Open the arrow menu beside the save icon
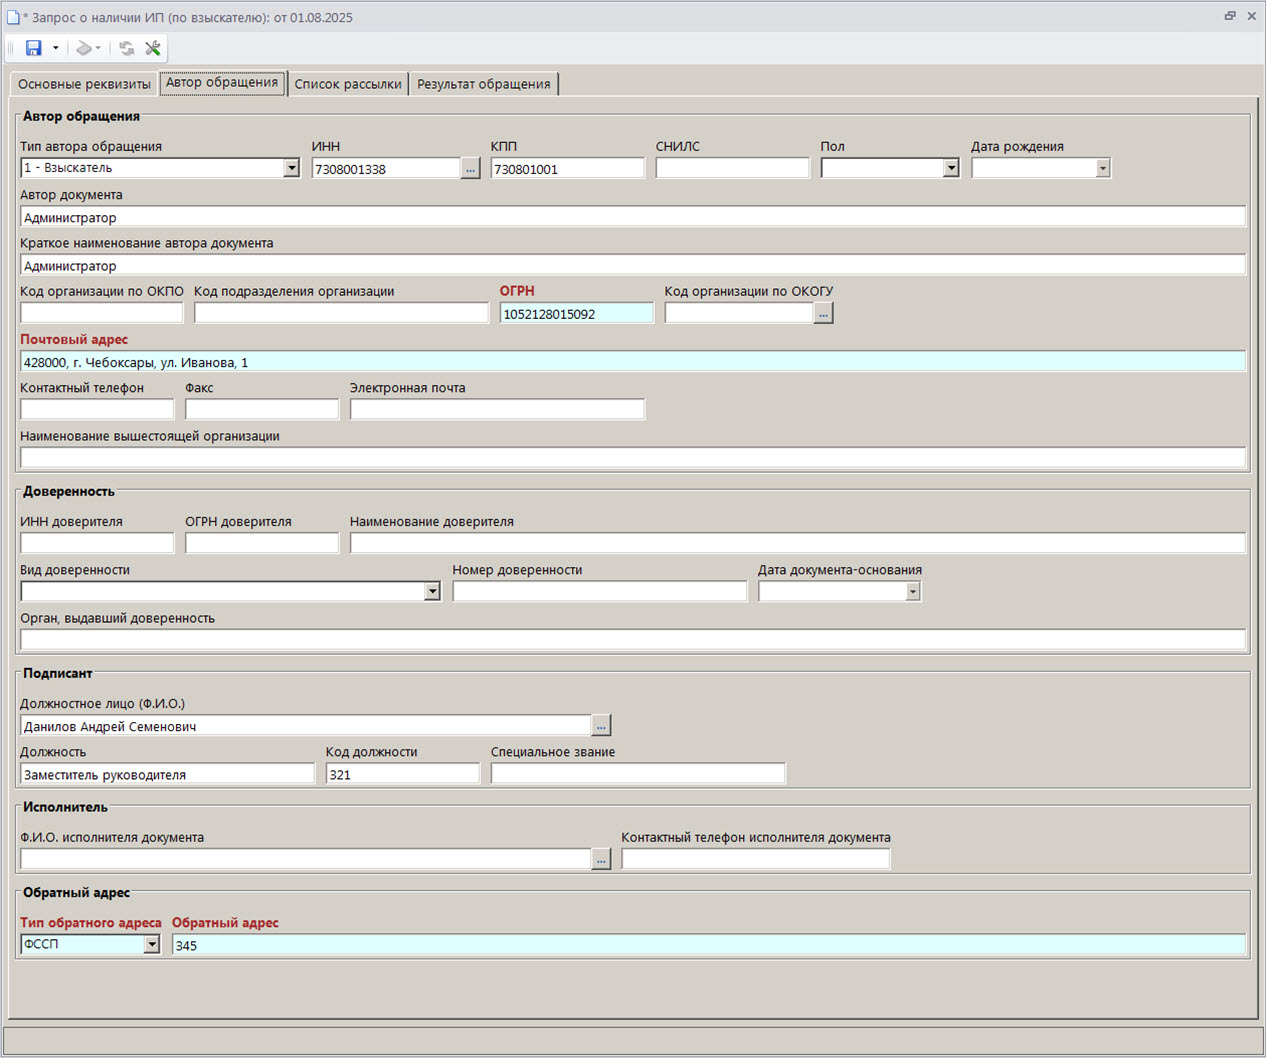Viewport: 1266px width, 1058px height. pyautogui.click(x=56, y=48)
